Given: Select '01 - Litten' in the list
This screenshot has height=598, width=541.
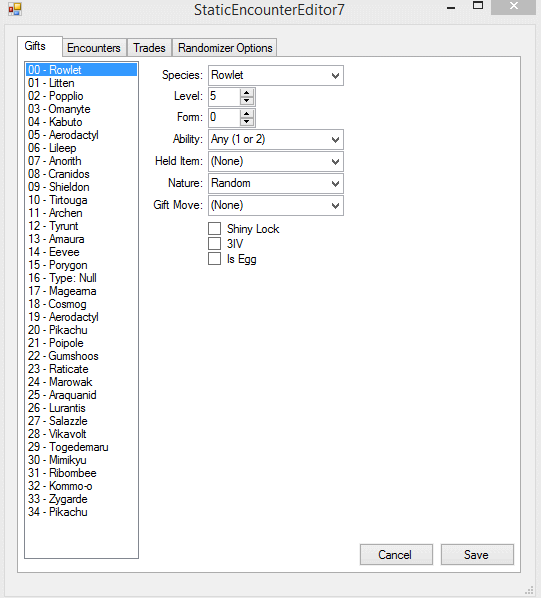Looking at the screenshot, I should [81, 83].
